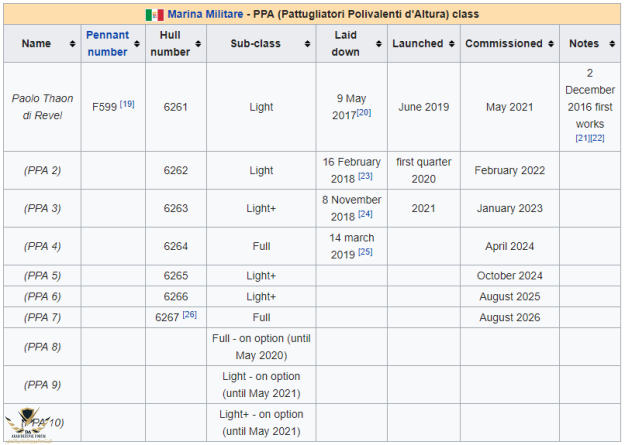
Task: Select 'August 2026' commissioned date
Action: [x=509, y=317]
